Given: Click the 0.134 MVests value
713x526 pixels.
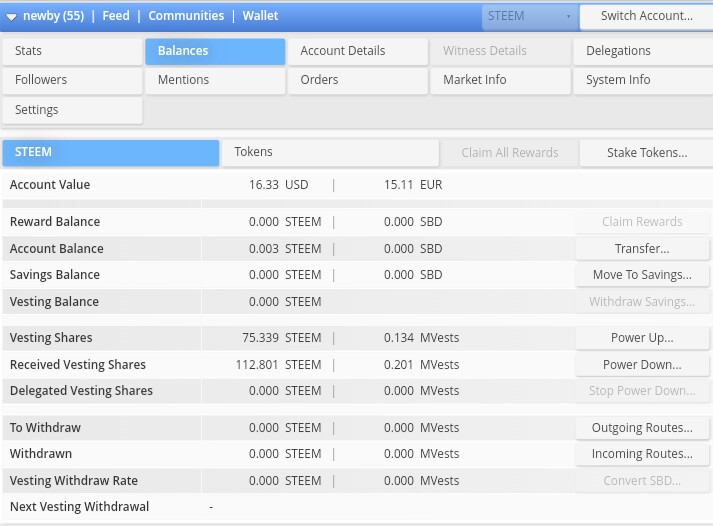Looking at the screenshot, I should (x=422, y=338).
